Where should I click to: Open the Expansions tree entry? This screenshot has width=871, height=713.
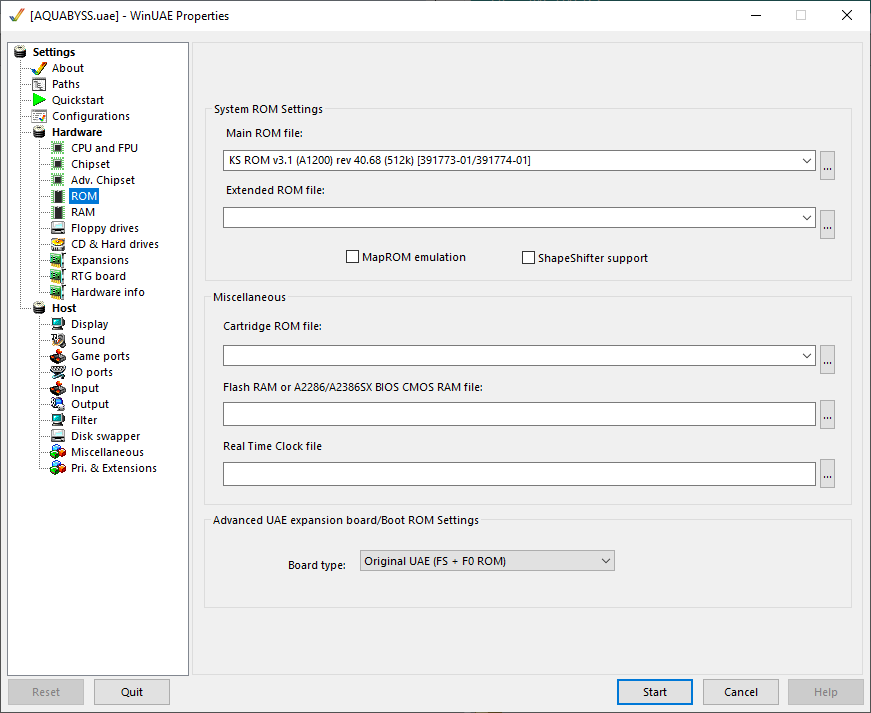coord(99,260)
